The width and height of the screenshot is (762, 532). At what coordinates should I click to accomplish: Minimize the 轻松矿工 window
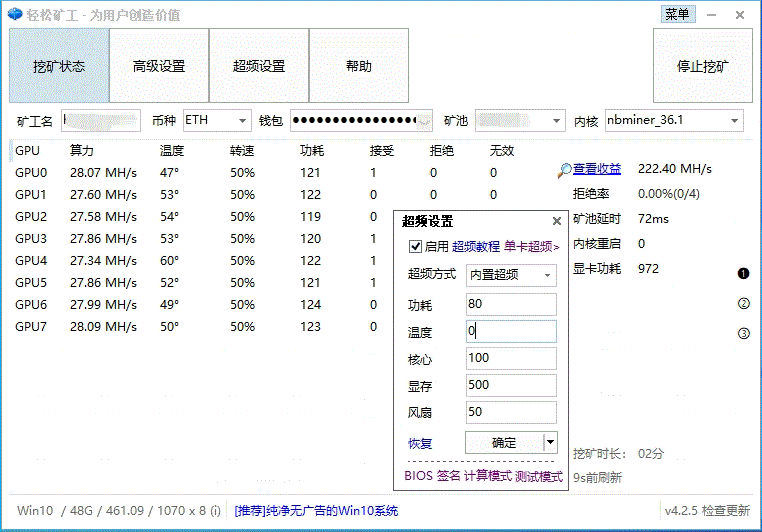pyautogui.click(x=711, y=15)
